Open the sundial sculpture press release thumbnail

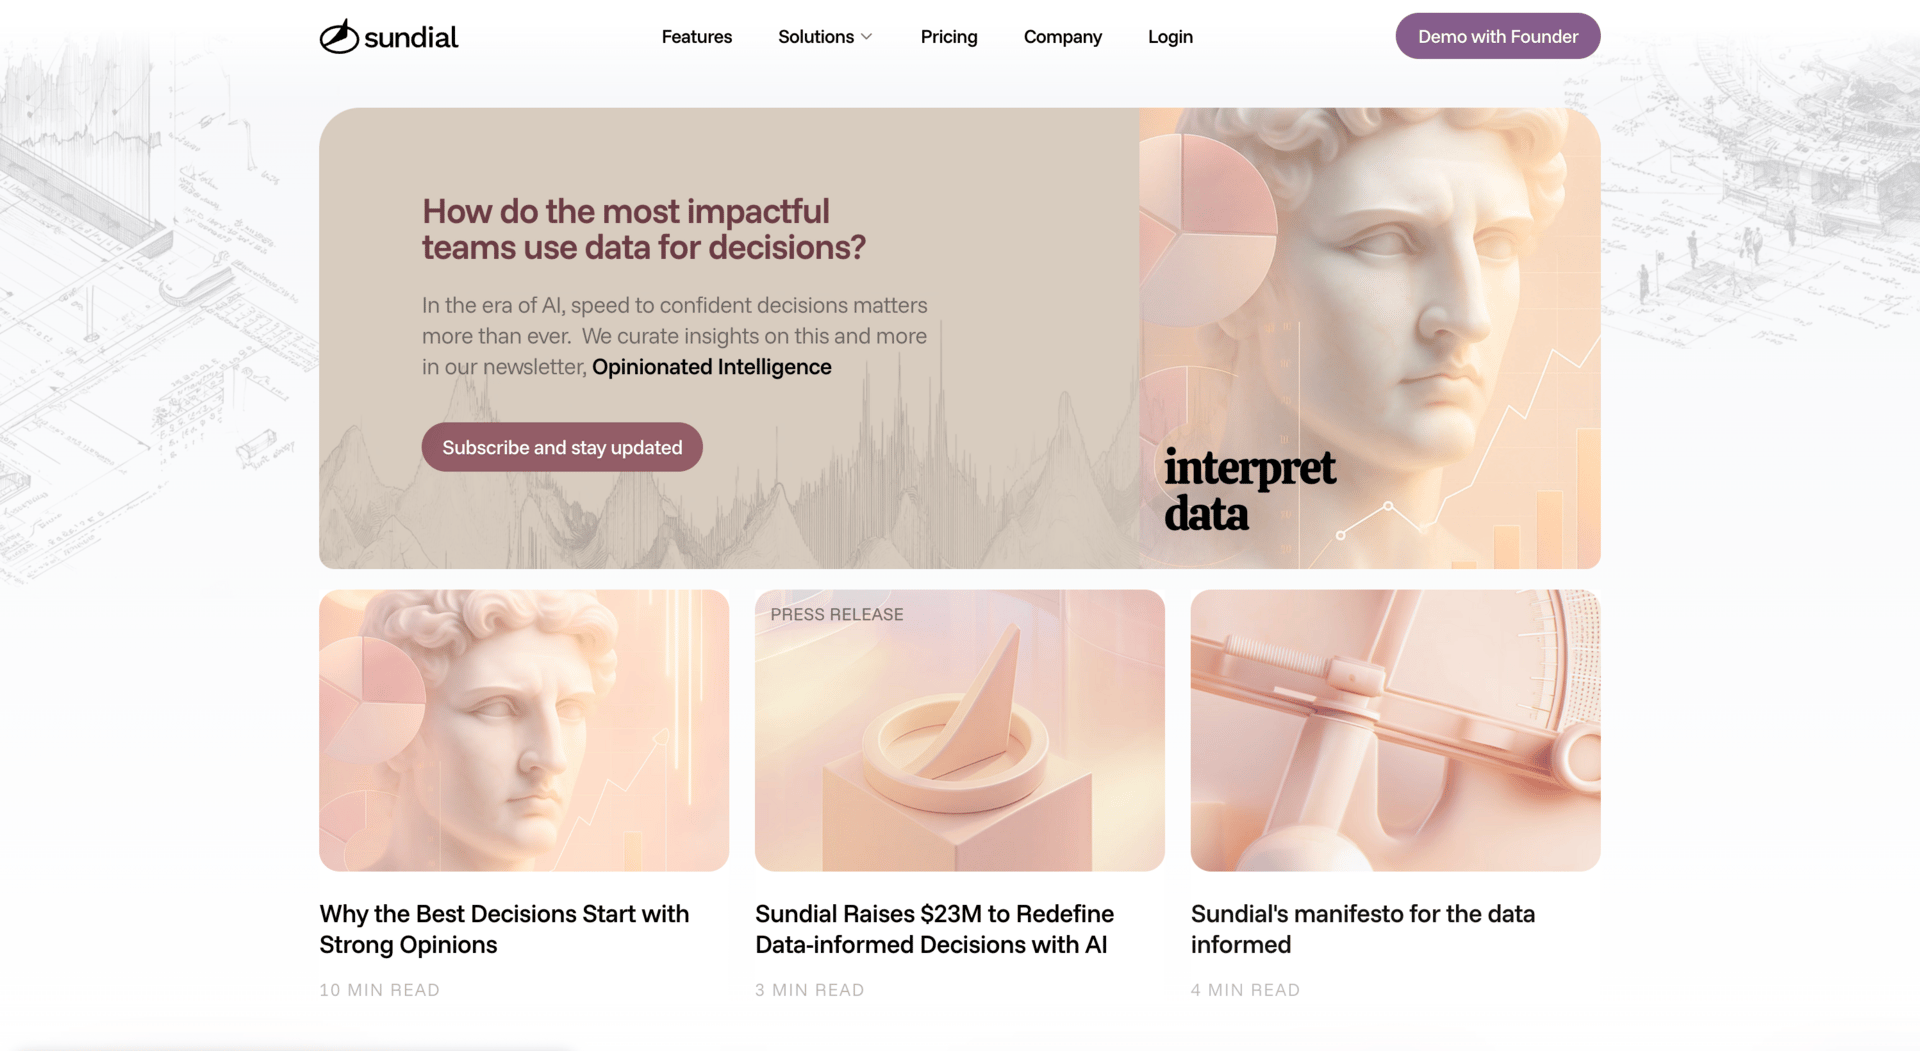(x=960, y=730)
